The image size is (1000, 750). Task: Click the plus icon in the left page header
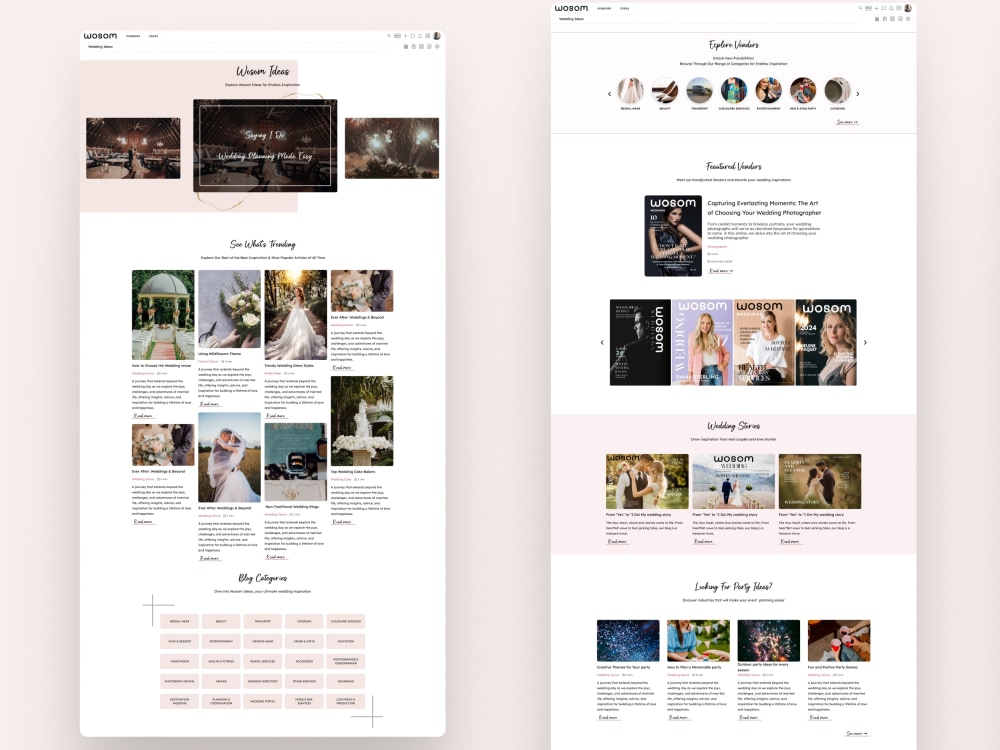click(406, 36)
